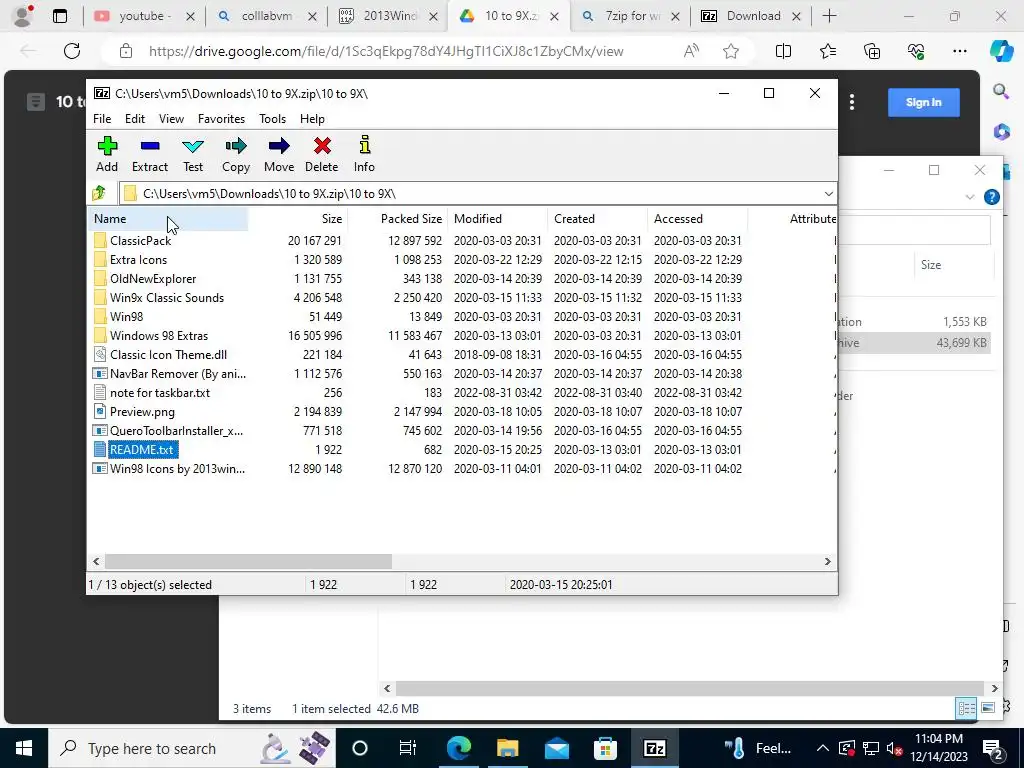Sort by Modified column header
This screenshot has width=1024, height=768.
pos(498,219)
